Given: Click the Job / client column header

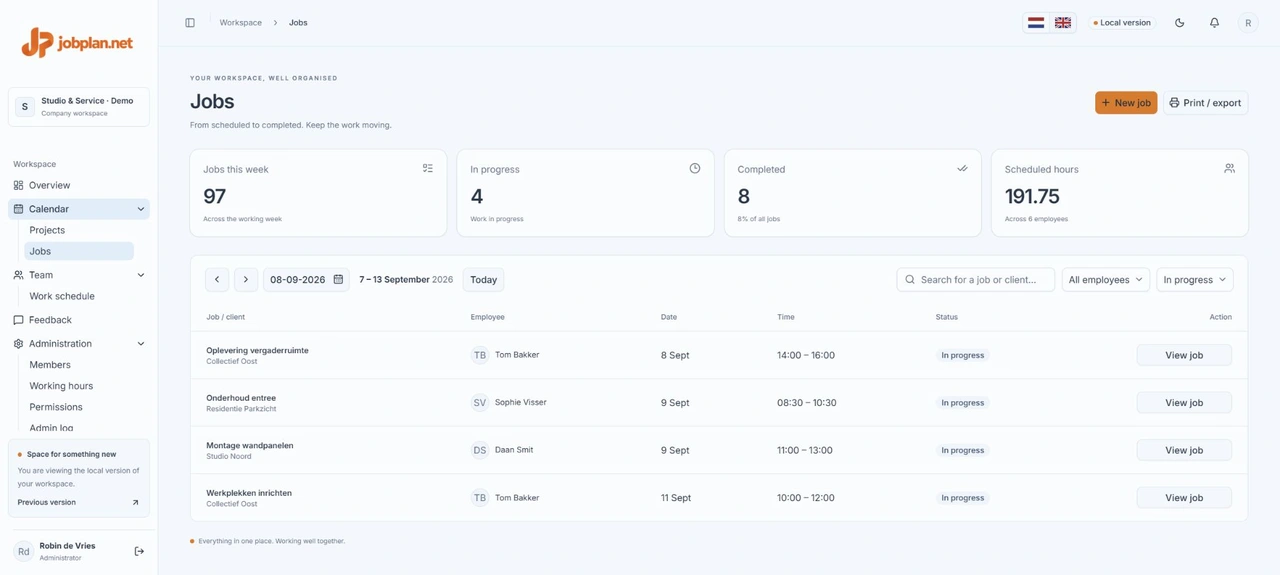Looking at the screenshot, I should [x=225, y=317].
